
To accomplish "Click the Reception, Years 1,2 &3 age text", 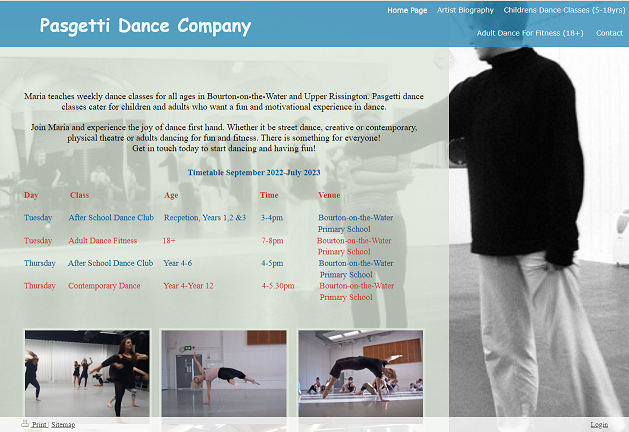I will [205, 217].
